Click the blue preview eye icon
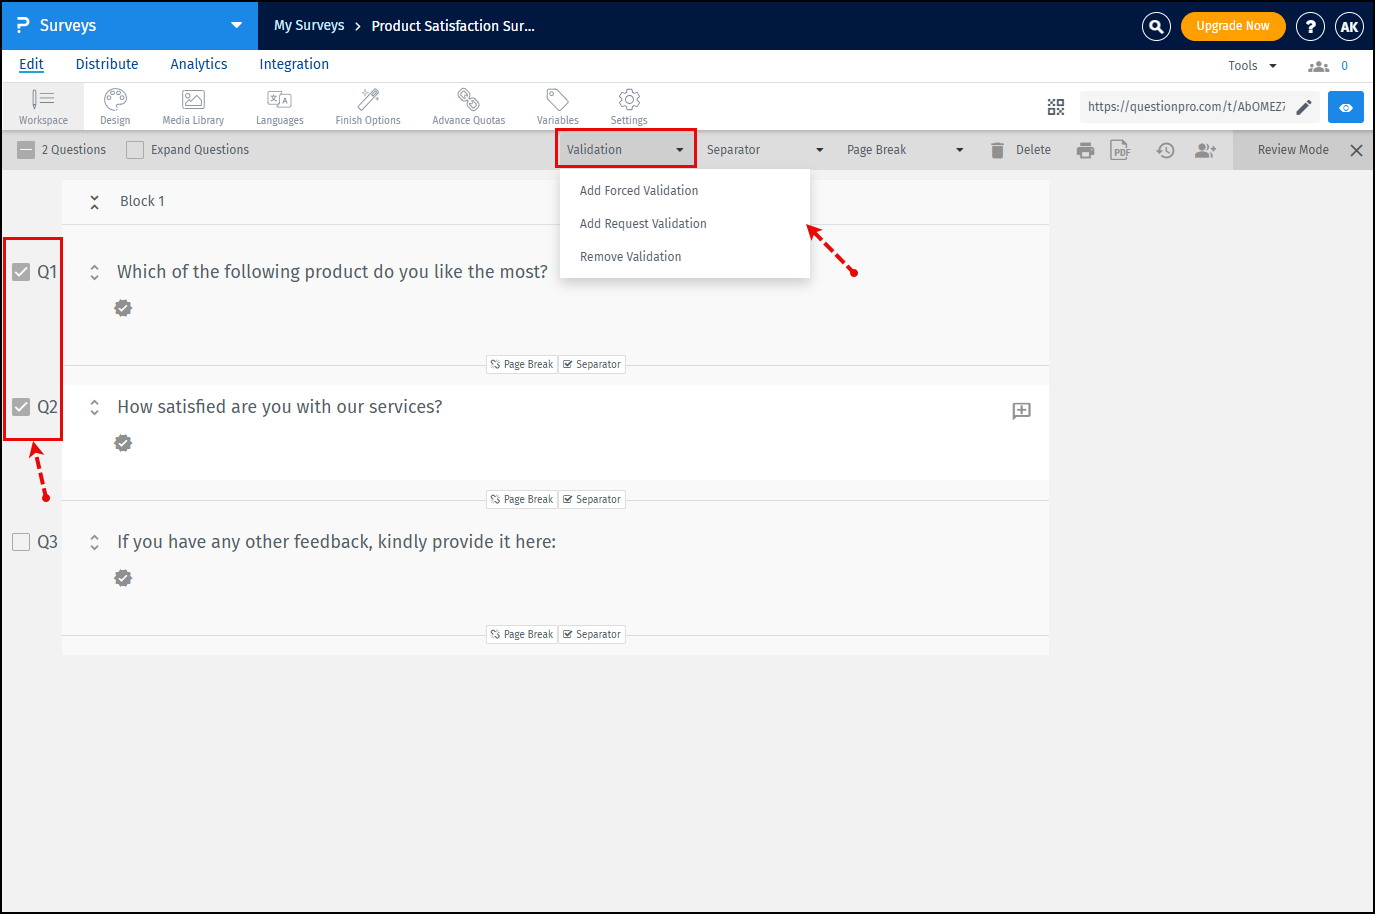This screenshot has width=1375, height=914. [1345, 107]
